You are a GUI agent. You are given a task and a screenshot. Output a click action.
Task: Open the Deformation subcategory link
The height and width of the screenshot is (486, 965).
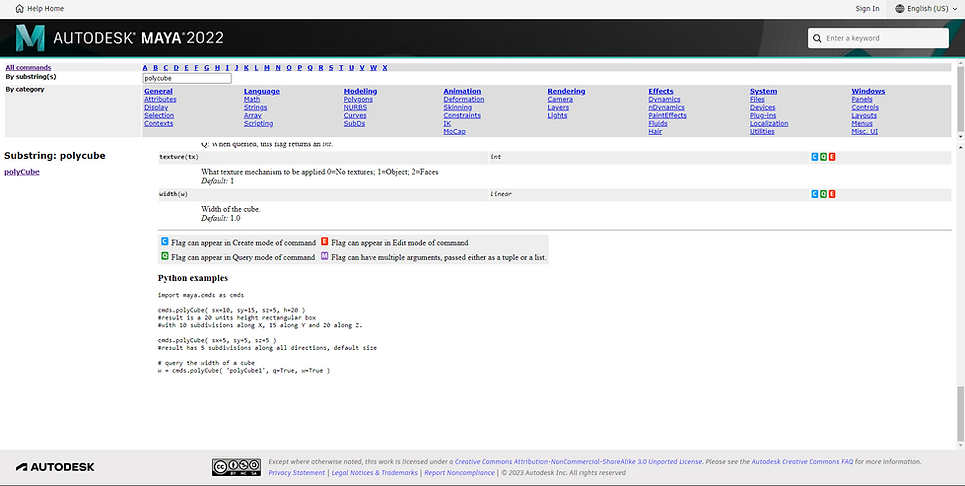463,99
